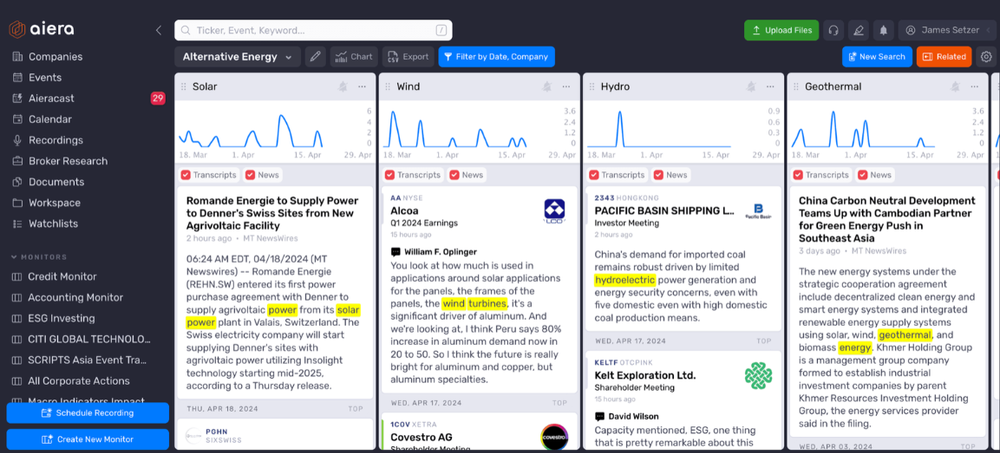Open the settings gear icon
The height and width of the screenshot is (453, 1000).
click(x=986, y=57)
